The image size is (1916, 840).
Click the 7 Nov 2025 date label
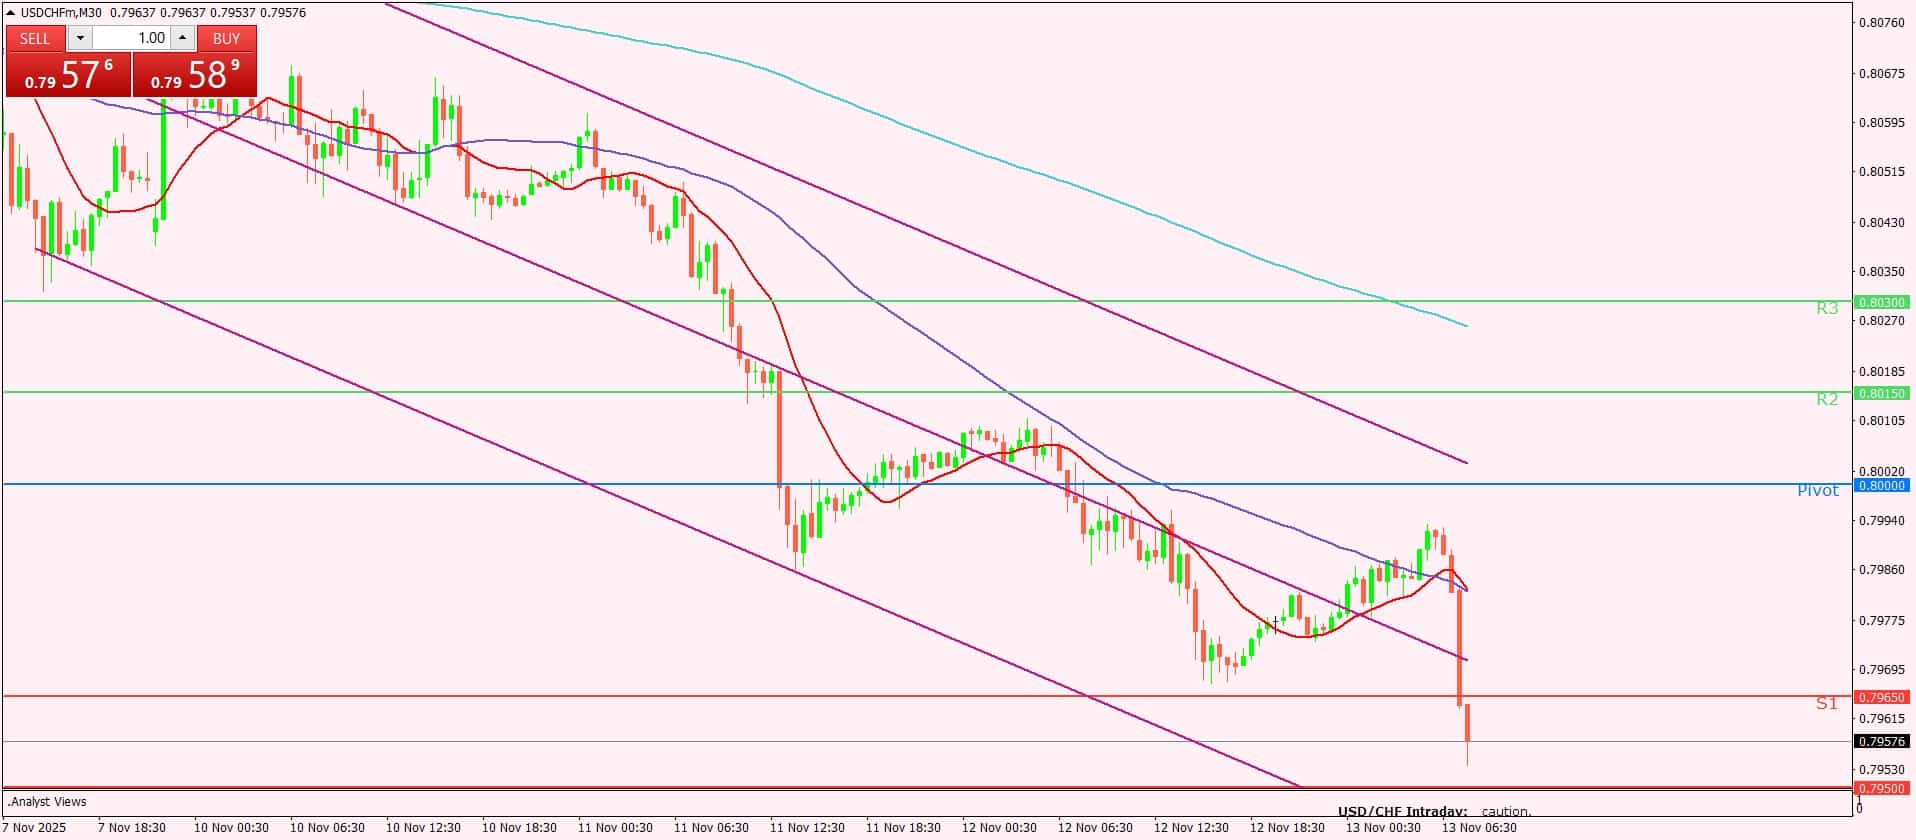33,827
